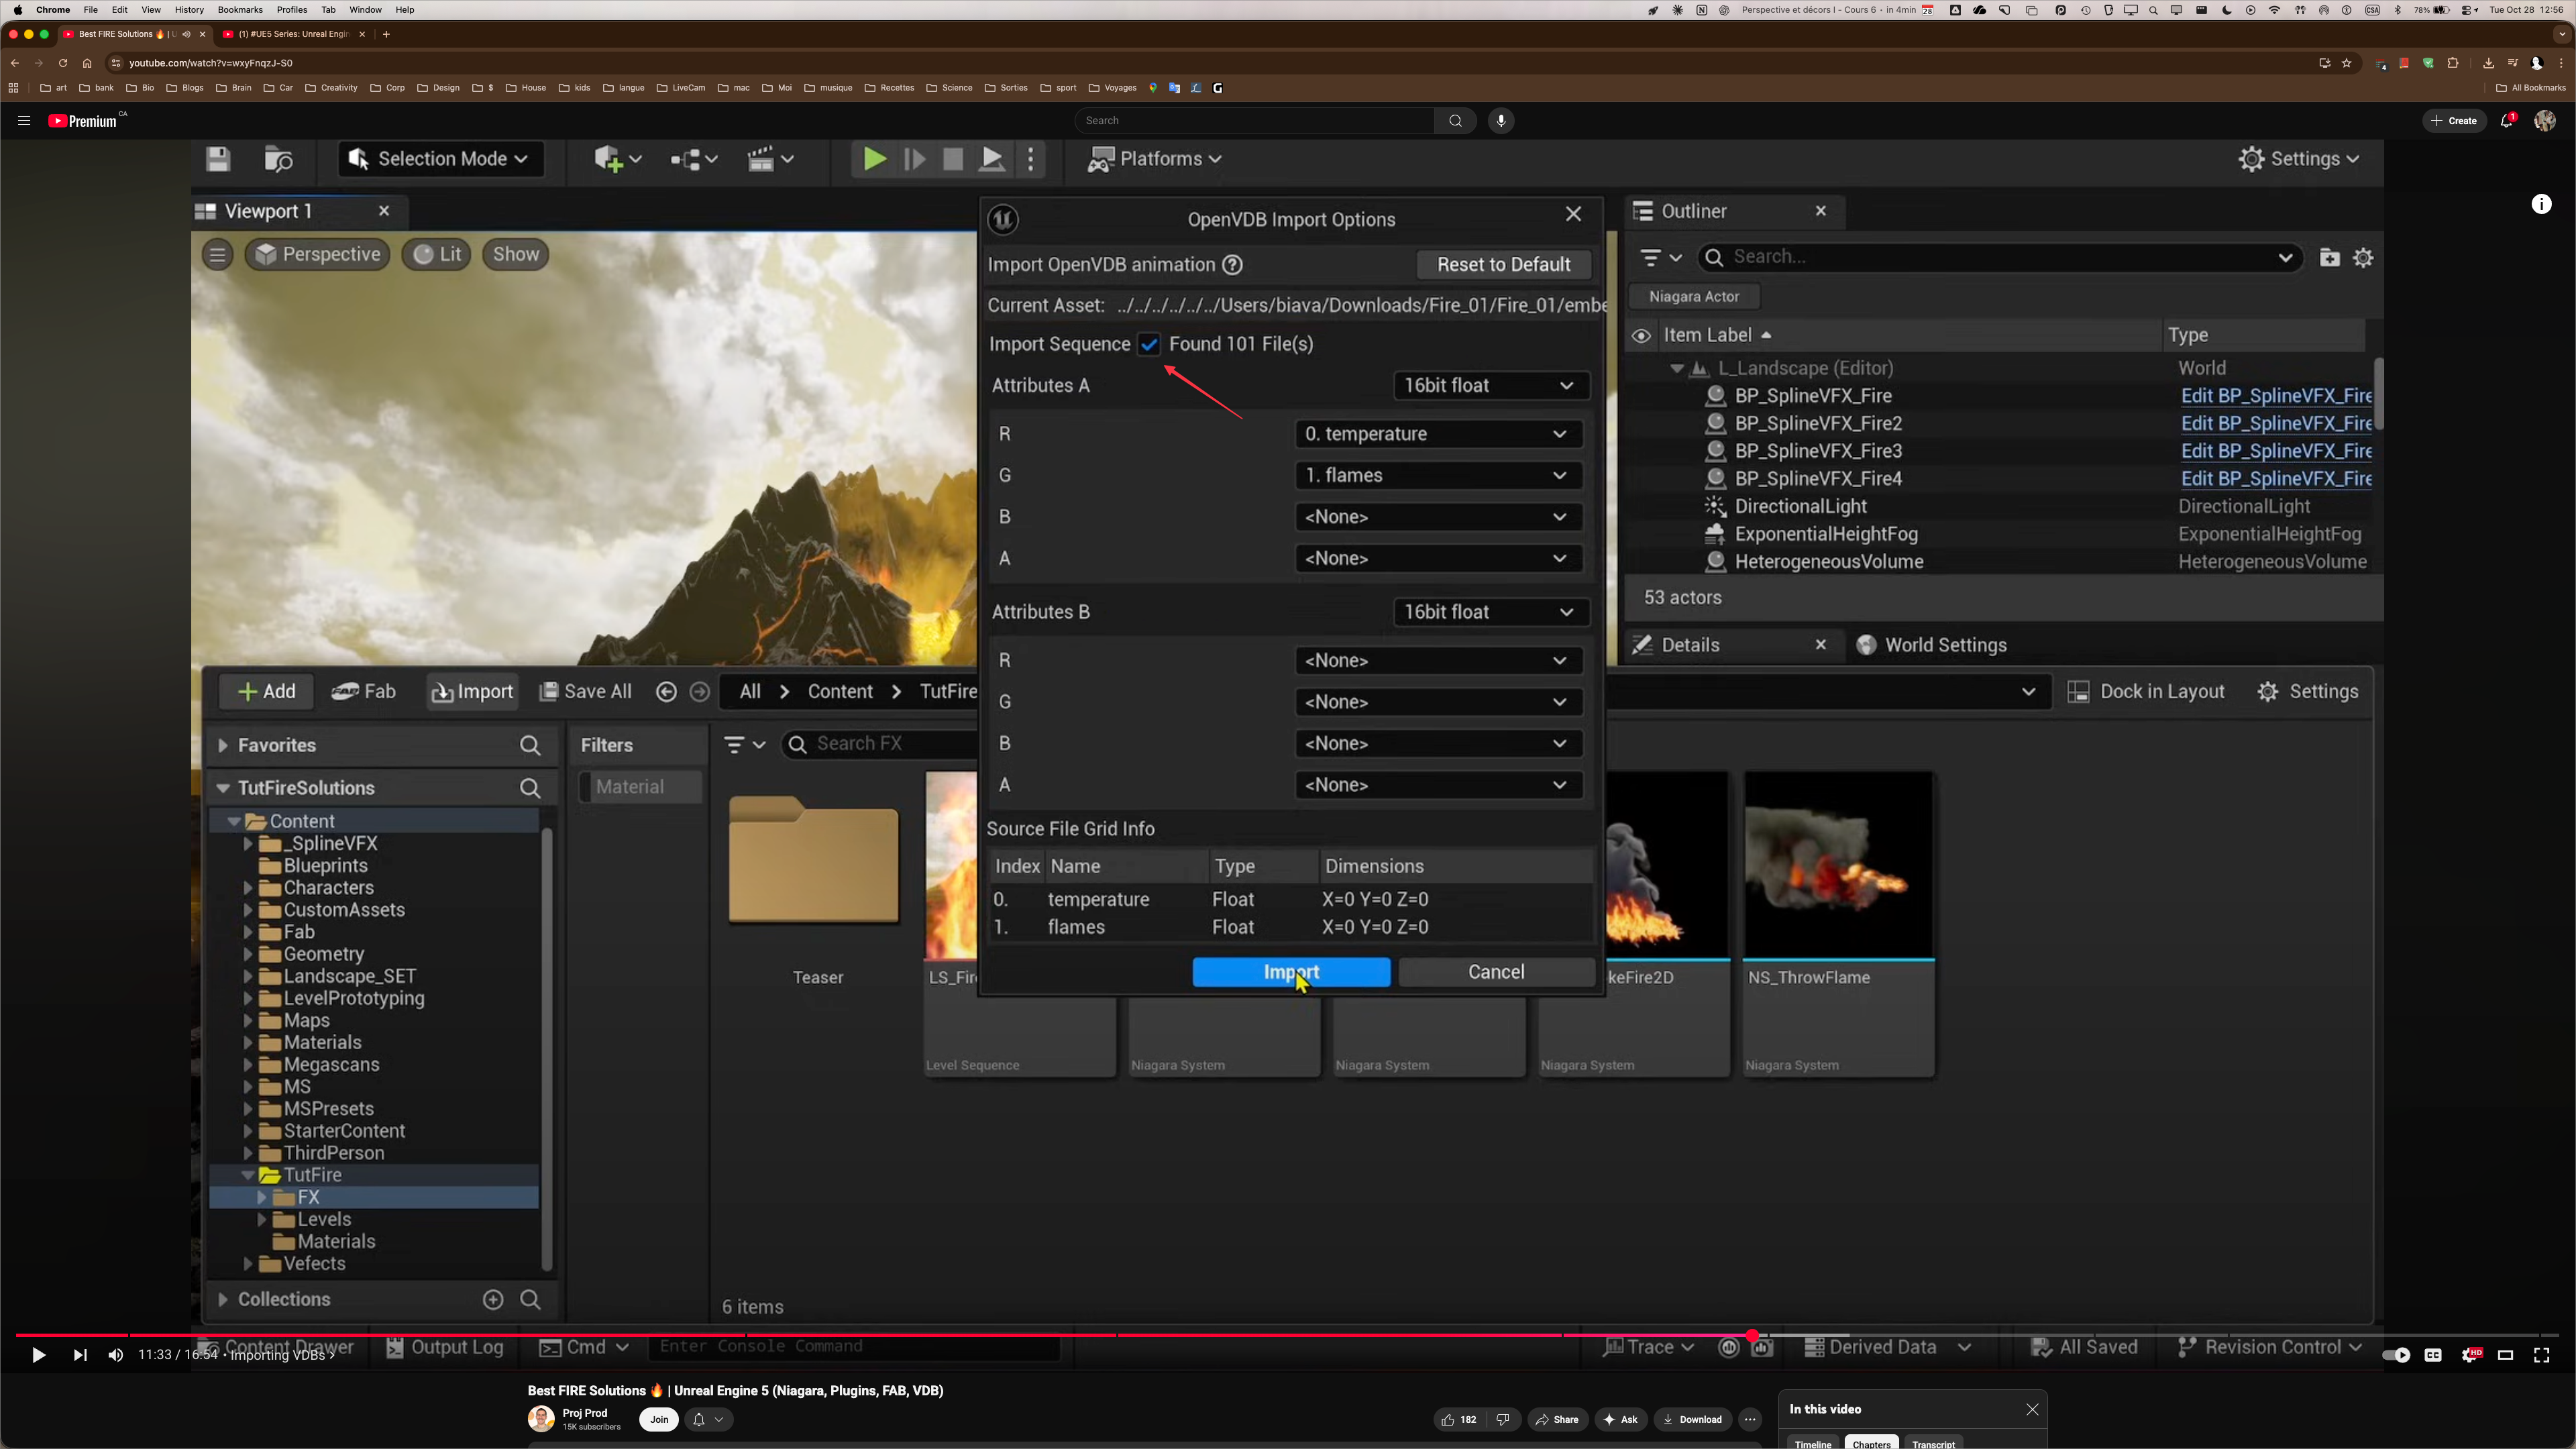2576x1449 pixels.
Task: Expand the Favorites section
Action: pos(223,746)
